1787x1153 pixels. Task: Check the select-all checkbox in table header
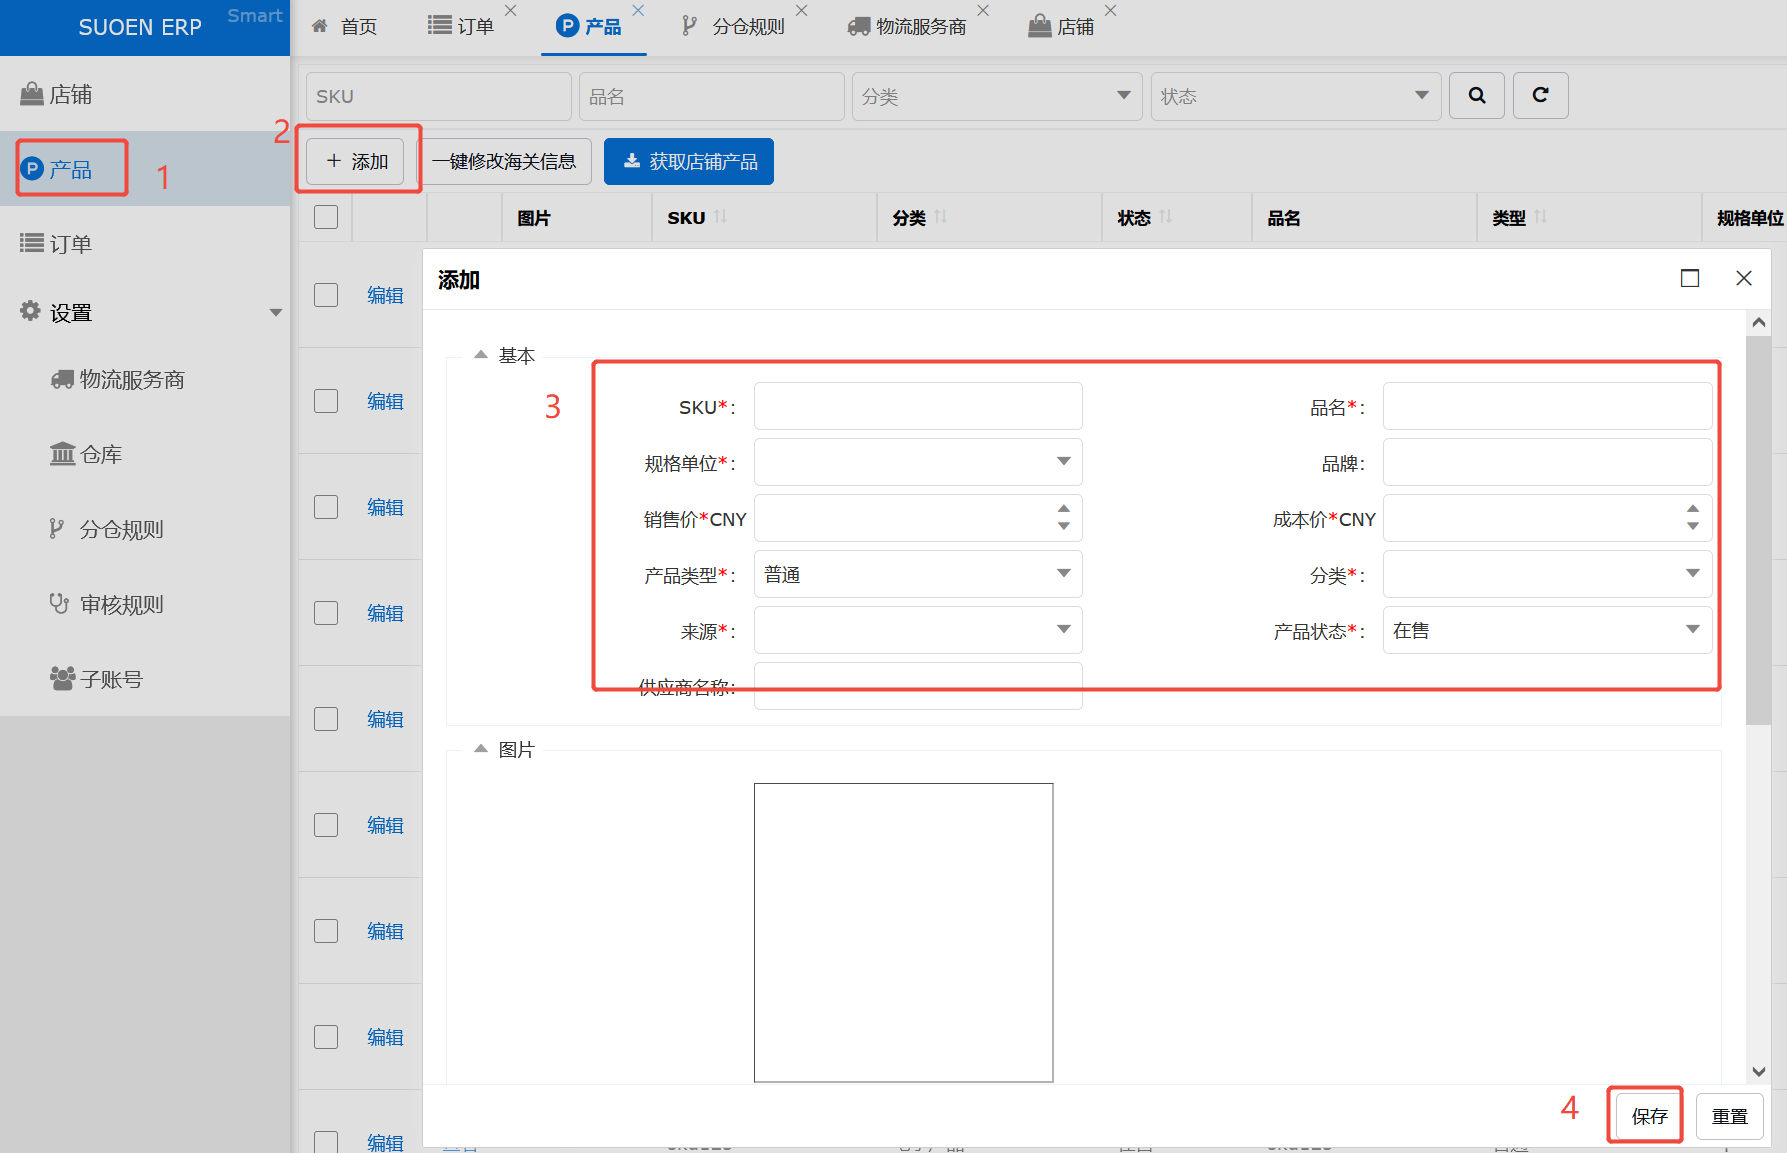[x=325, y=216]
